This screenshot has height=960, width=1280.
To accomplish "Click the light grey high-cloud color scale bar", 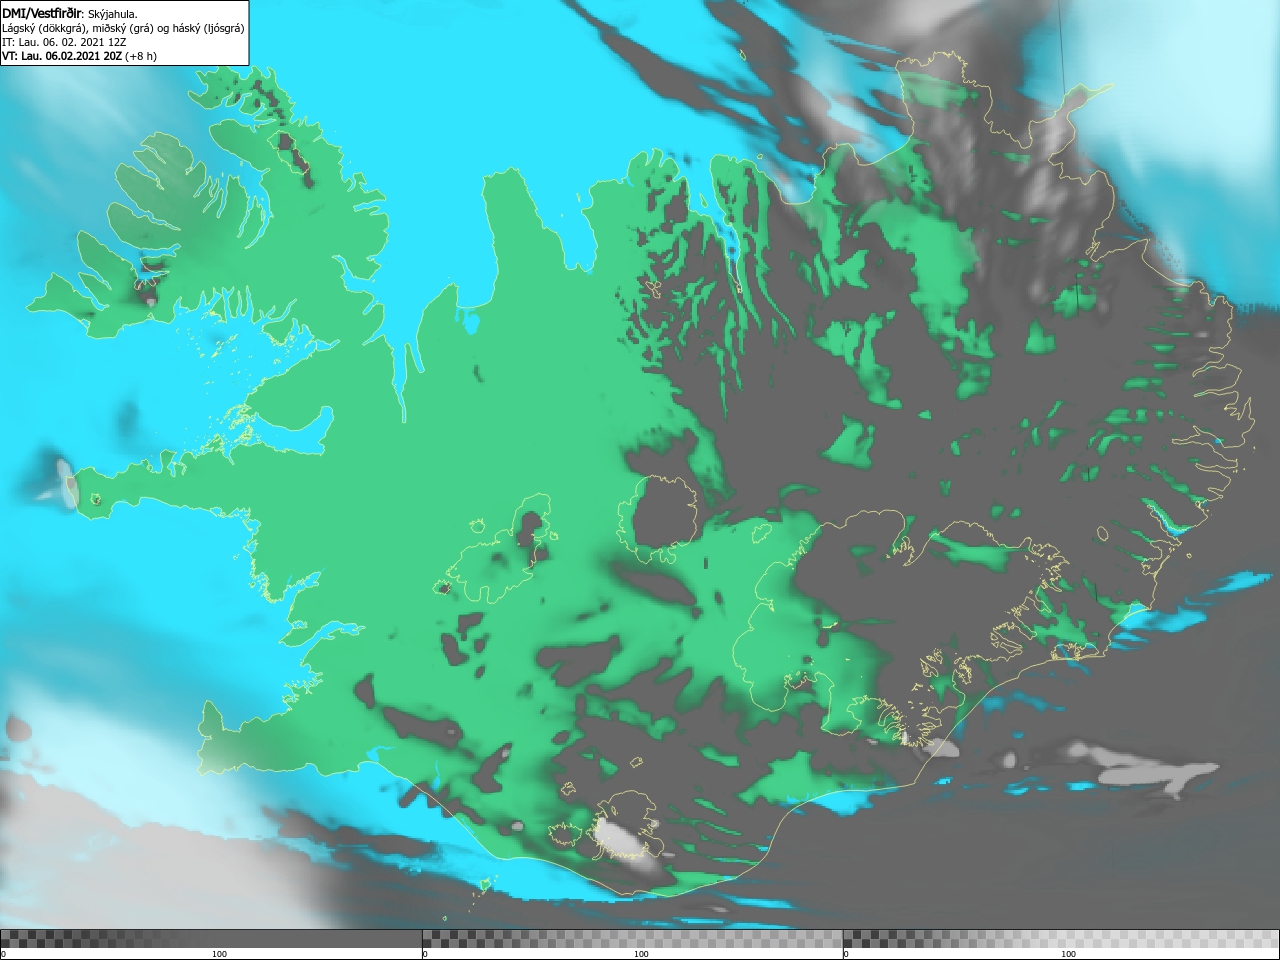I will 1061,939.
